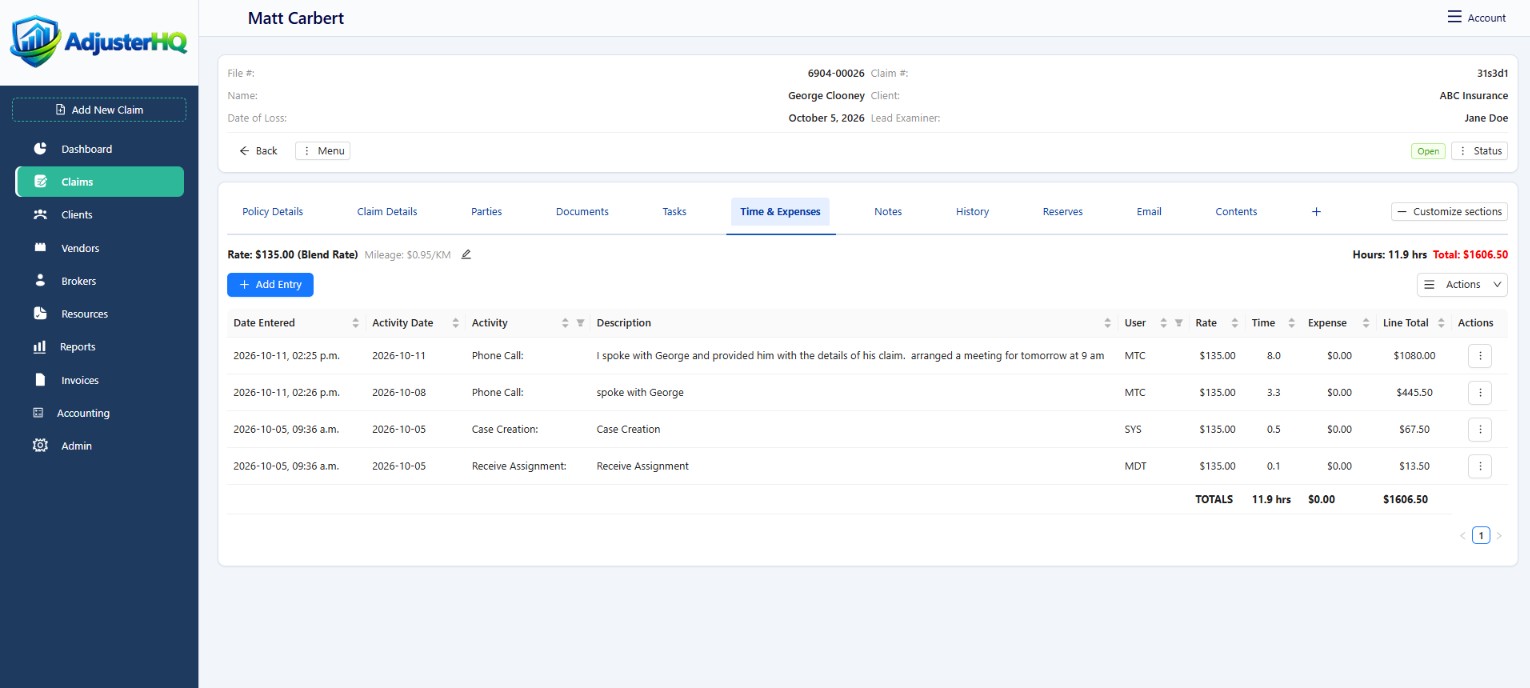Open the Brokers section
The image size is (1530, 688).
(x=78, y=281)
